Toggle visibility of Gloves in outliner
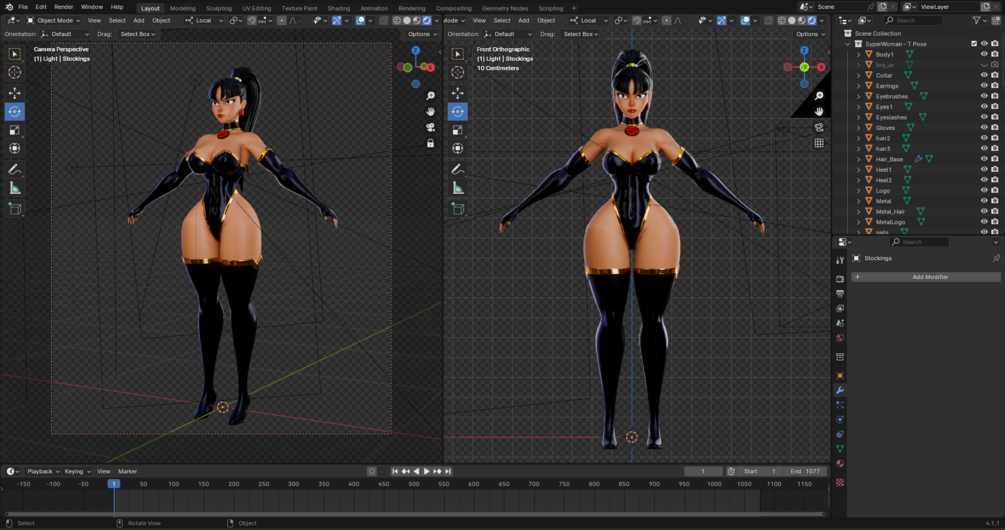The height and width of the screenshot is (530, 1005). pyautogui.click(x=984, y=128)
